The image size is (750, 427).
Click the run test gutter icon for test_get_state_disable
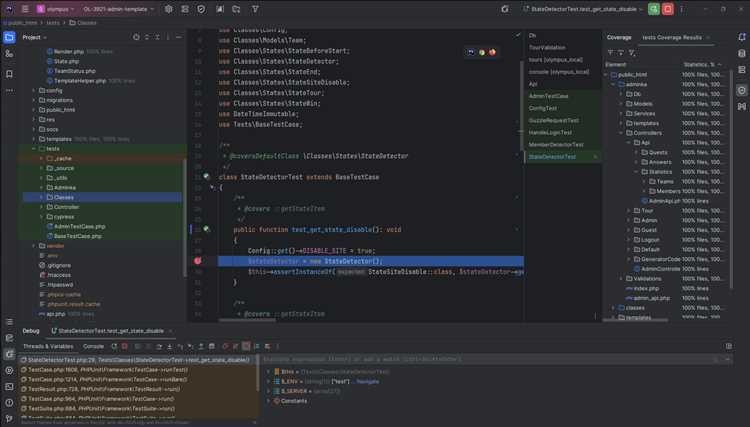[206, 229]
